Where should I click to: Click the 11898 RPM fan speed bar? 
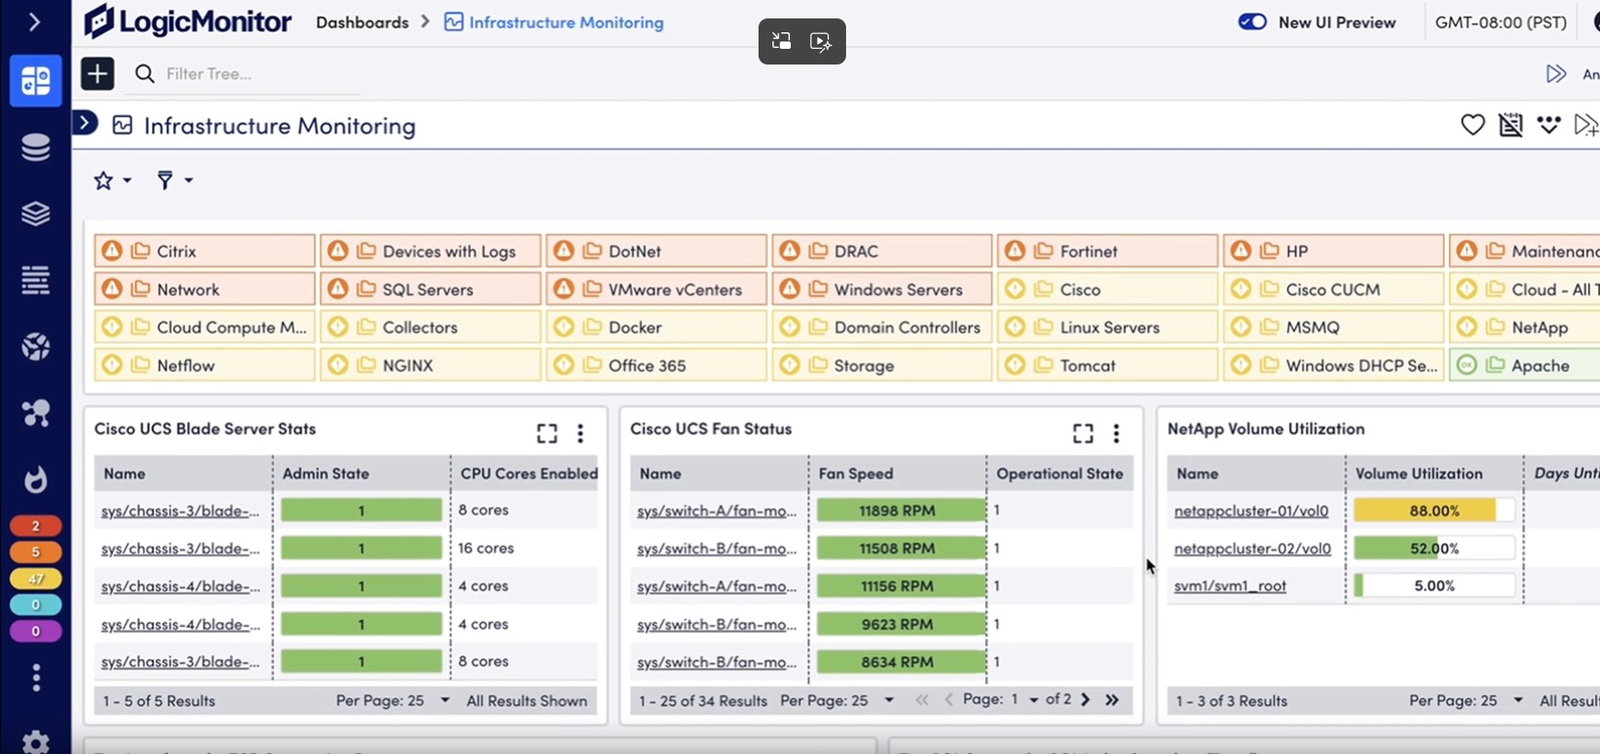(900, 511)
